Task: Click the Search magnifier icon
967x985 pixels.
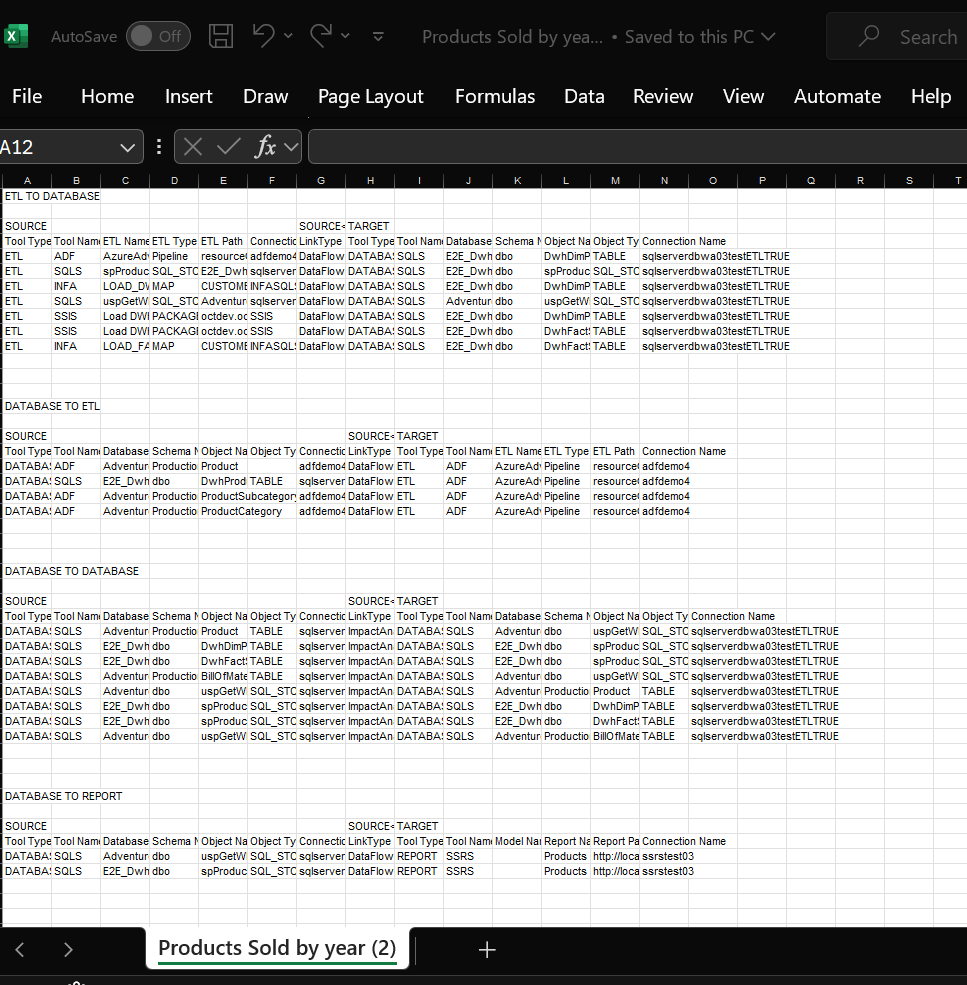Action: click(x=869, y=36)
